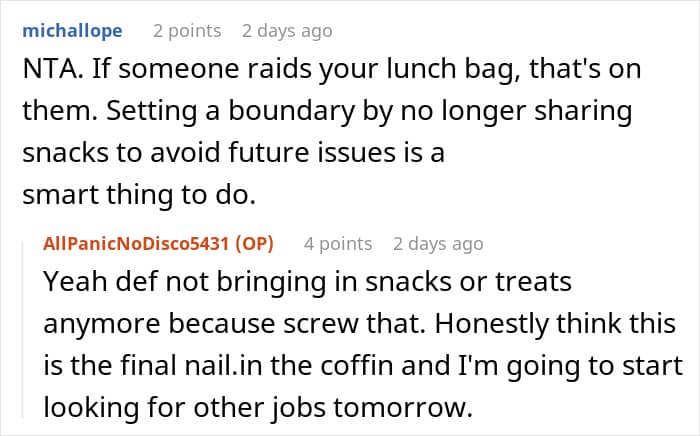Click the word "NTA" in the first comment
The image size is (700, 436).
click(44, 71)
